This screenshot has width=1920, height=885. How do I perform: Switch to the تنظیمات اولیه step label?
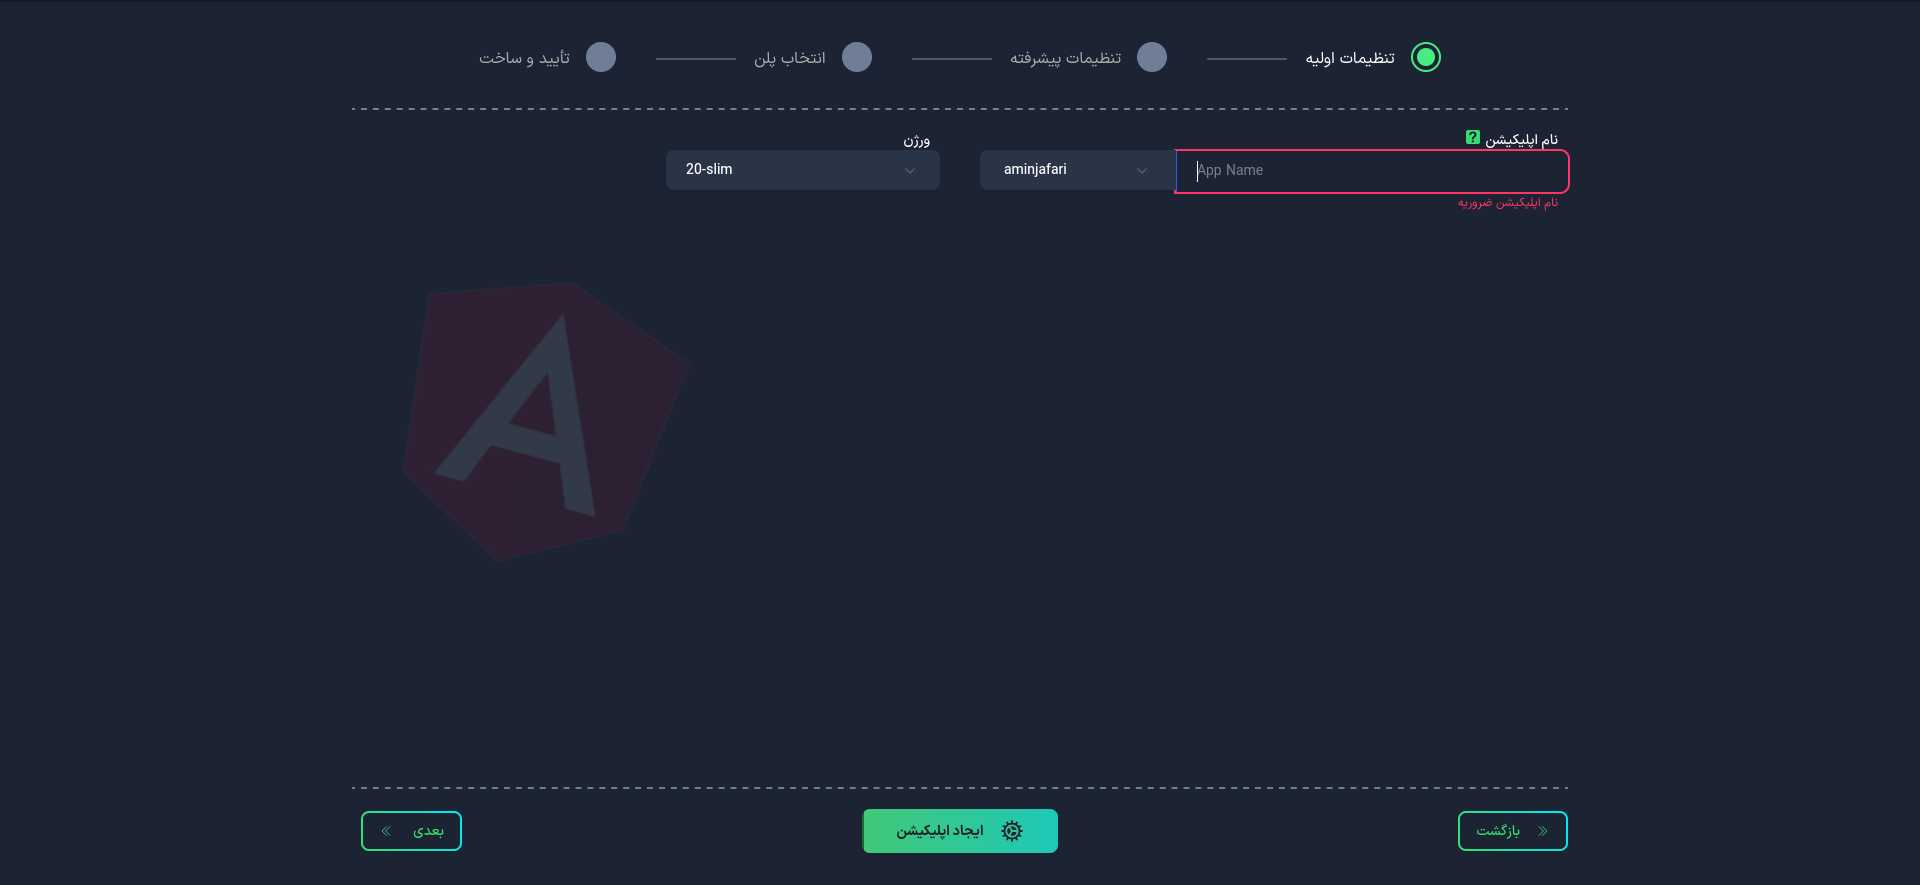point(1349,58)
